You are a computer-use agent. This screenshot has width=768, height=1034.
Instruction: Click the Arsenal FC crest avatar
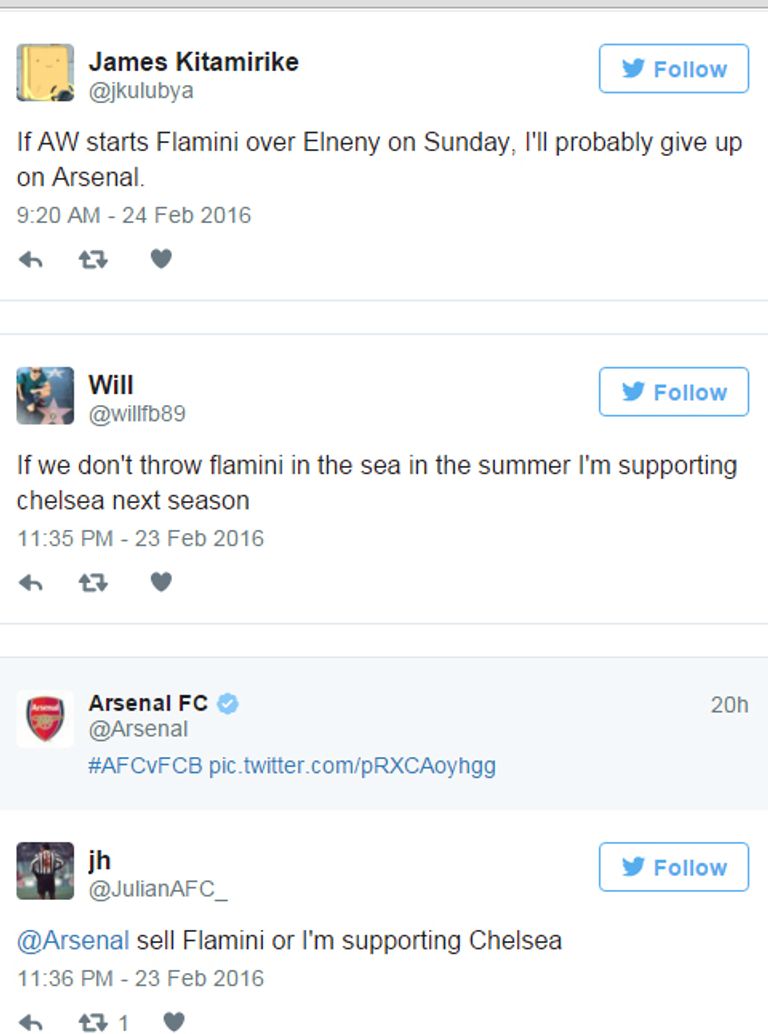pyautogui.click(x=45, y=718)
